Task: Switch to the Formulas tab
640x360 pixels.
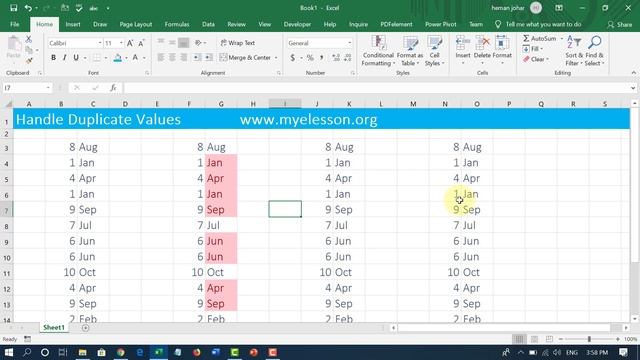Action: click(x=177, y=24)
